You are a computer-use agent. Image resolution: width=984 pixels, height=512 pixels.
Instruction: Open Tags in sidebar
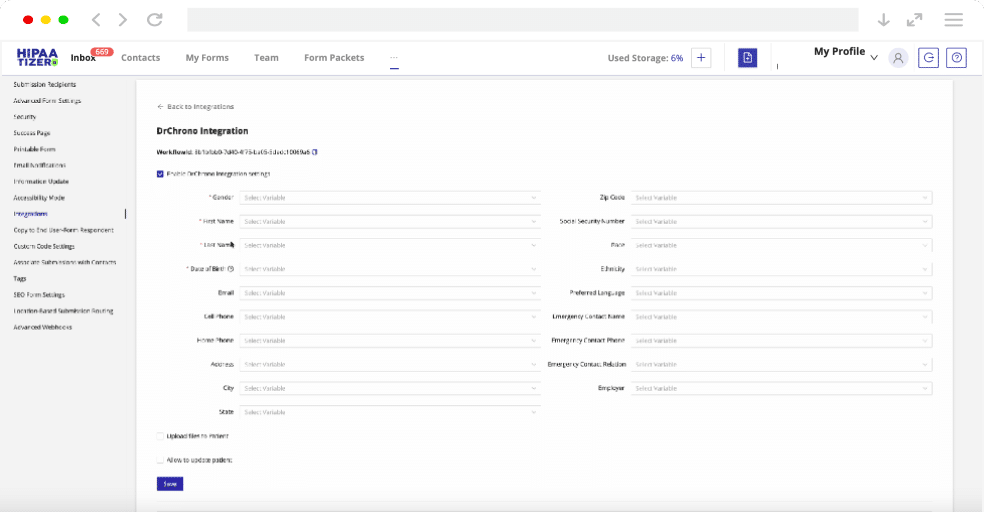(20, 279)
